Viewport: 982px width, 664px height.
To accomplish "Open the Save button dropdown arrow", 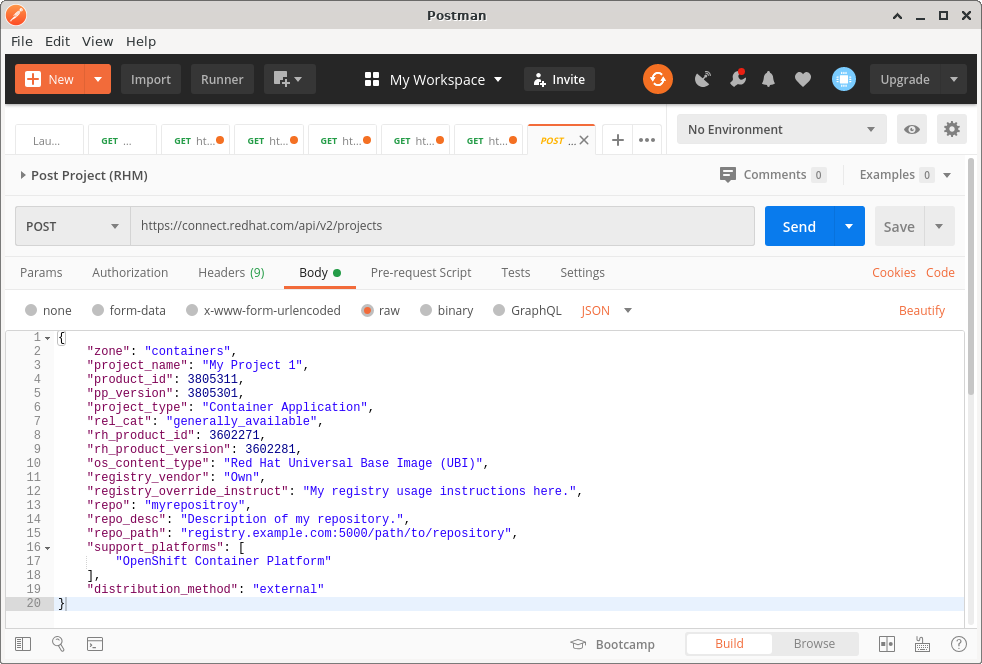I will coord(939,226).
